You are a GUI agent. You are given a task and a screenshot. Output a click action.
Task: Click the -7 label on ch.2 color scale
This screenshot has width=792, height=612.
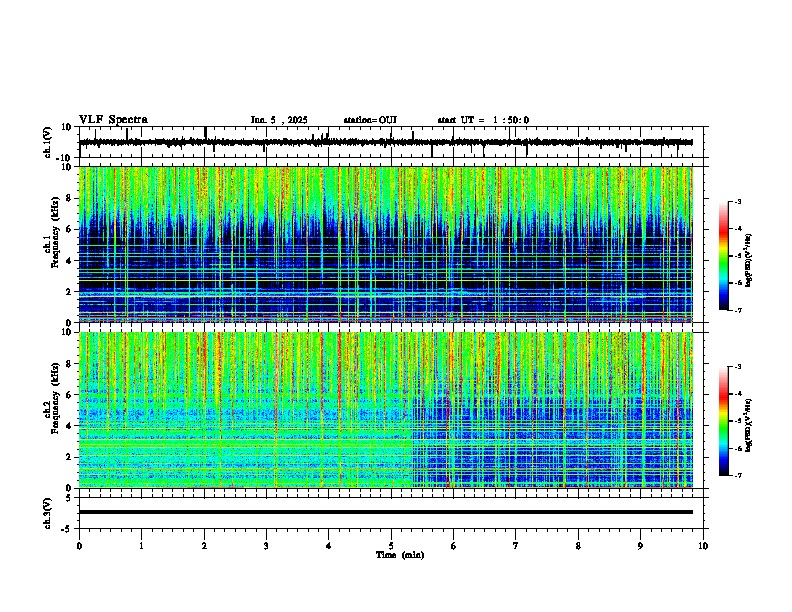[738, 475]
